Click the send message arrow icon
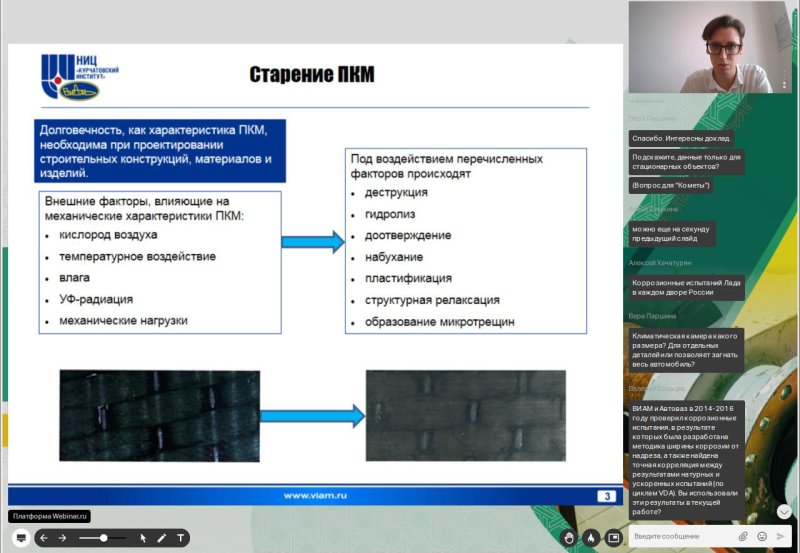This screenshot has height=553, width=800. tap(780, 536)
